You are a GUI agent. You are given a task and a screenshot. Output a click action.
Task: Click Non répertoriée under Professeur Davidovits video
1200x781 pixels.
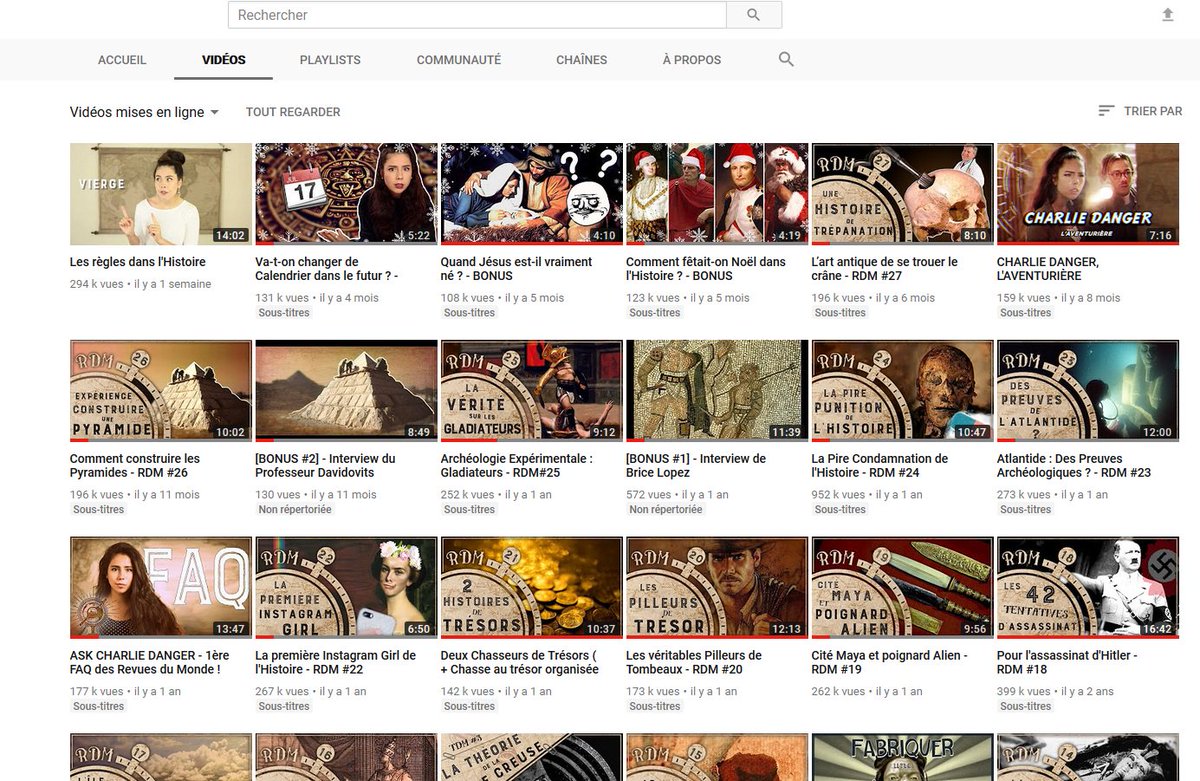(295, 509)
